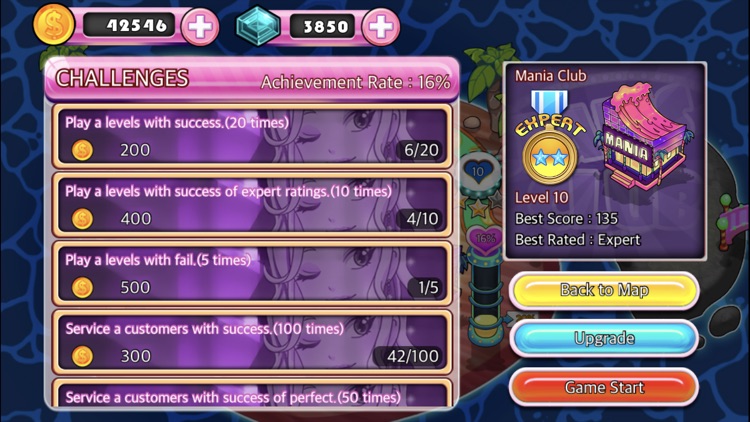The height and width of the screenshot is (422, 750).
Task: Tap the plus button to add gems
Action: point(381,27)
